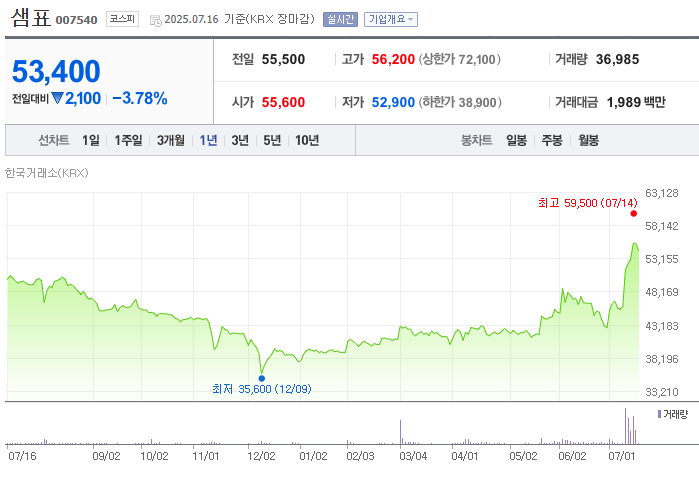Switch to 일봉 candlestick chart
This screenshot has height=479, width=699.
click(x=516, y=140)
